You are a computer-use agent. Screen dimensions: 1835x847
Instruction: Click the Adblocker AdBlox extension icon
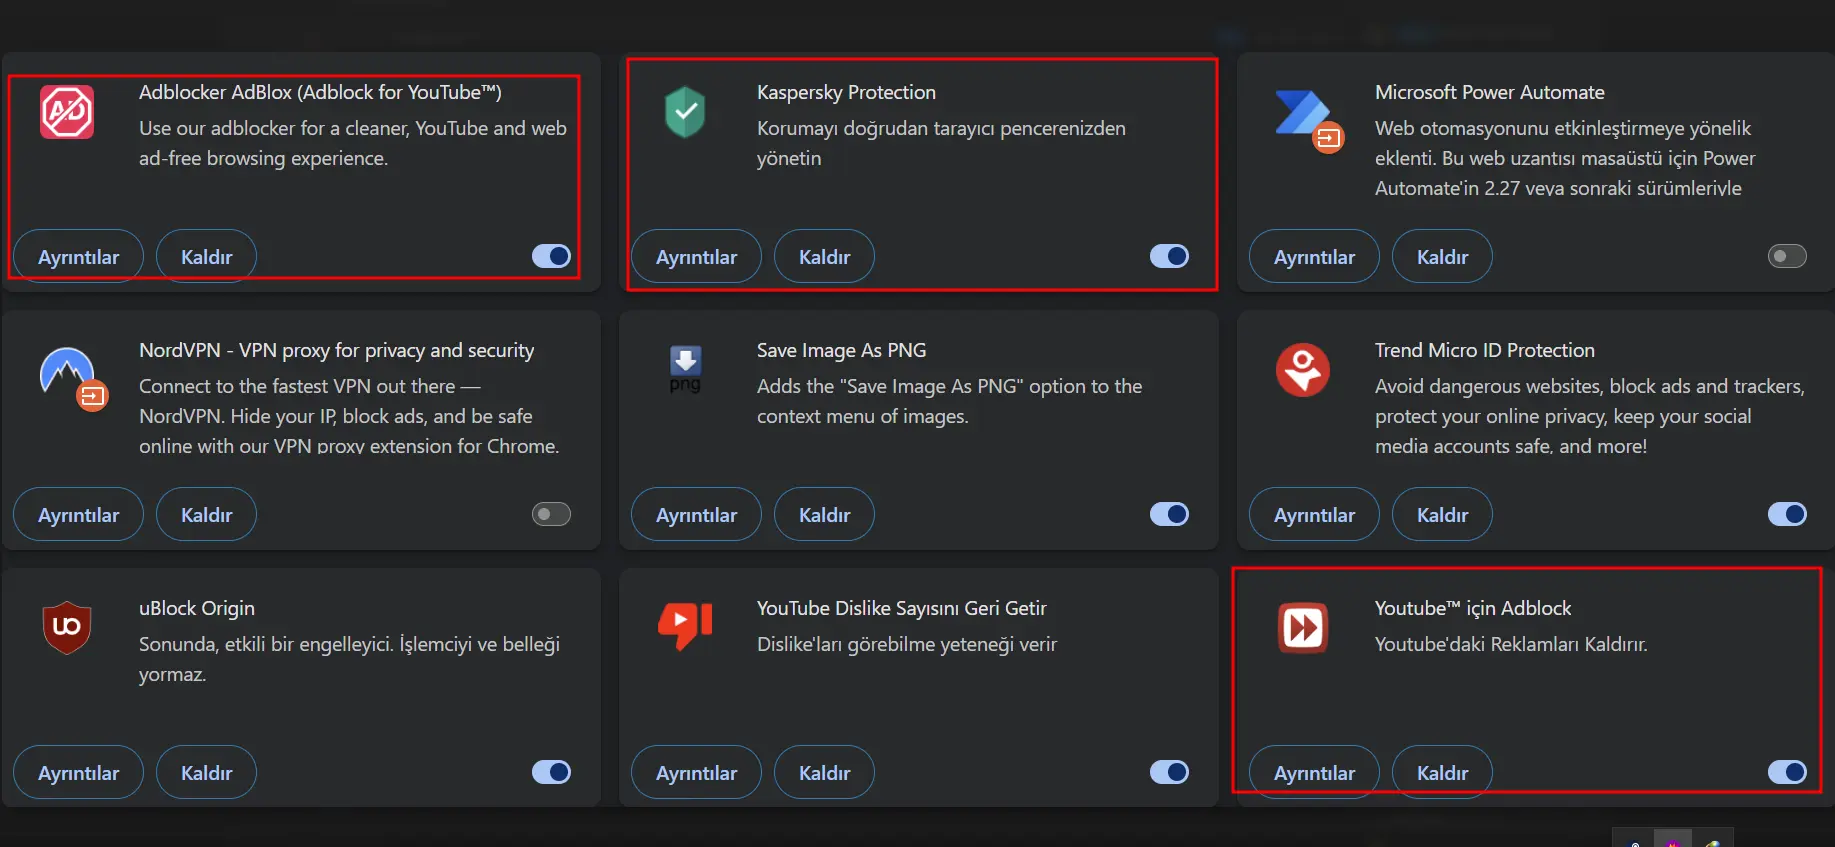[x=67, y=112]
